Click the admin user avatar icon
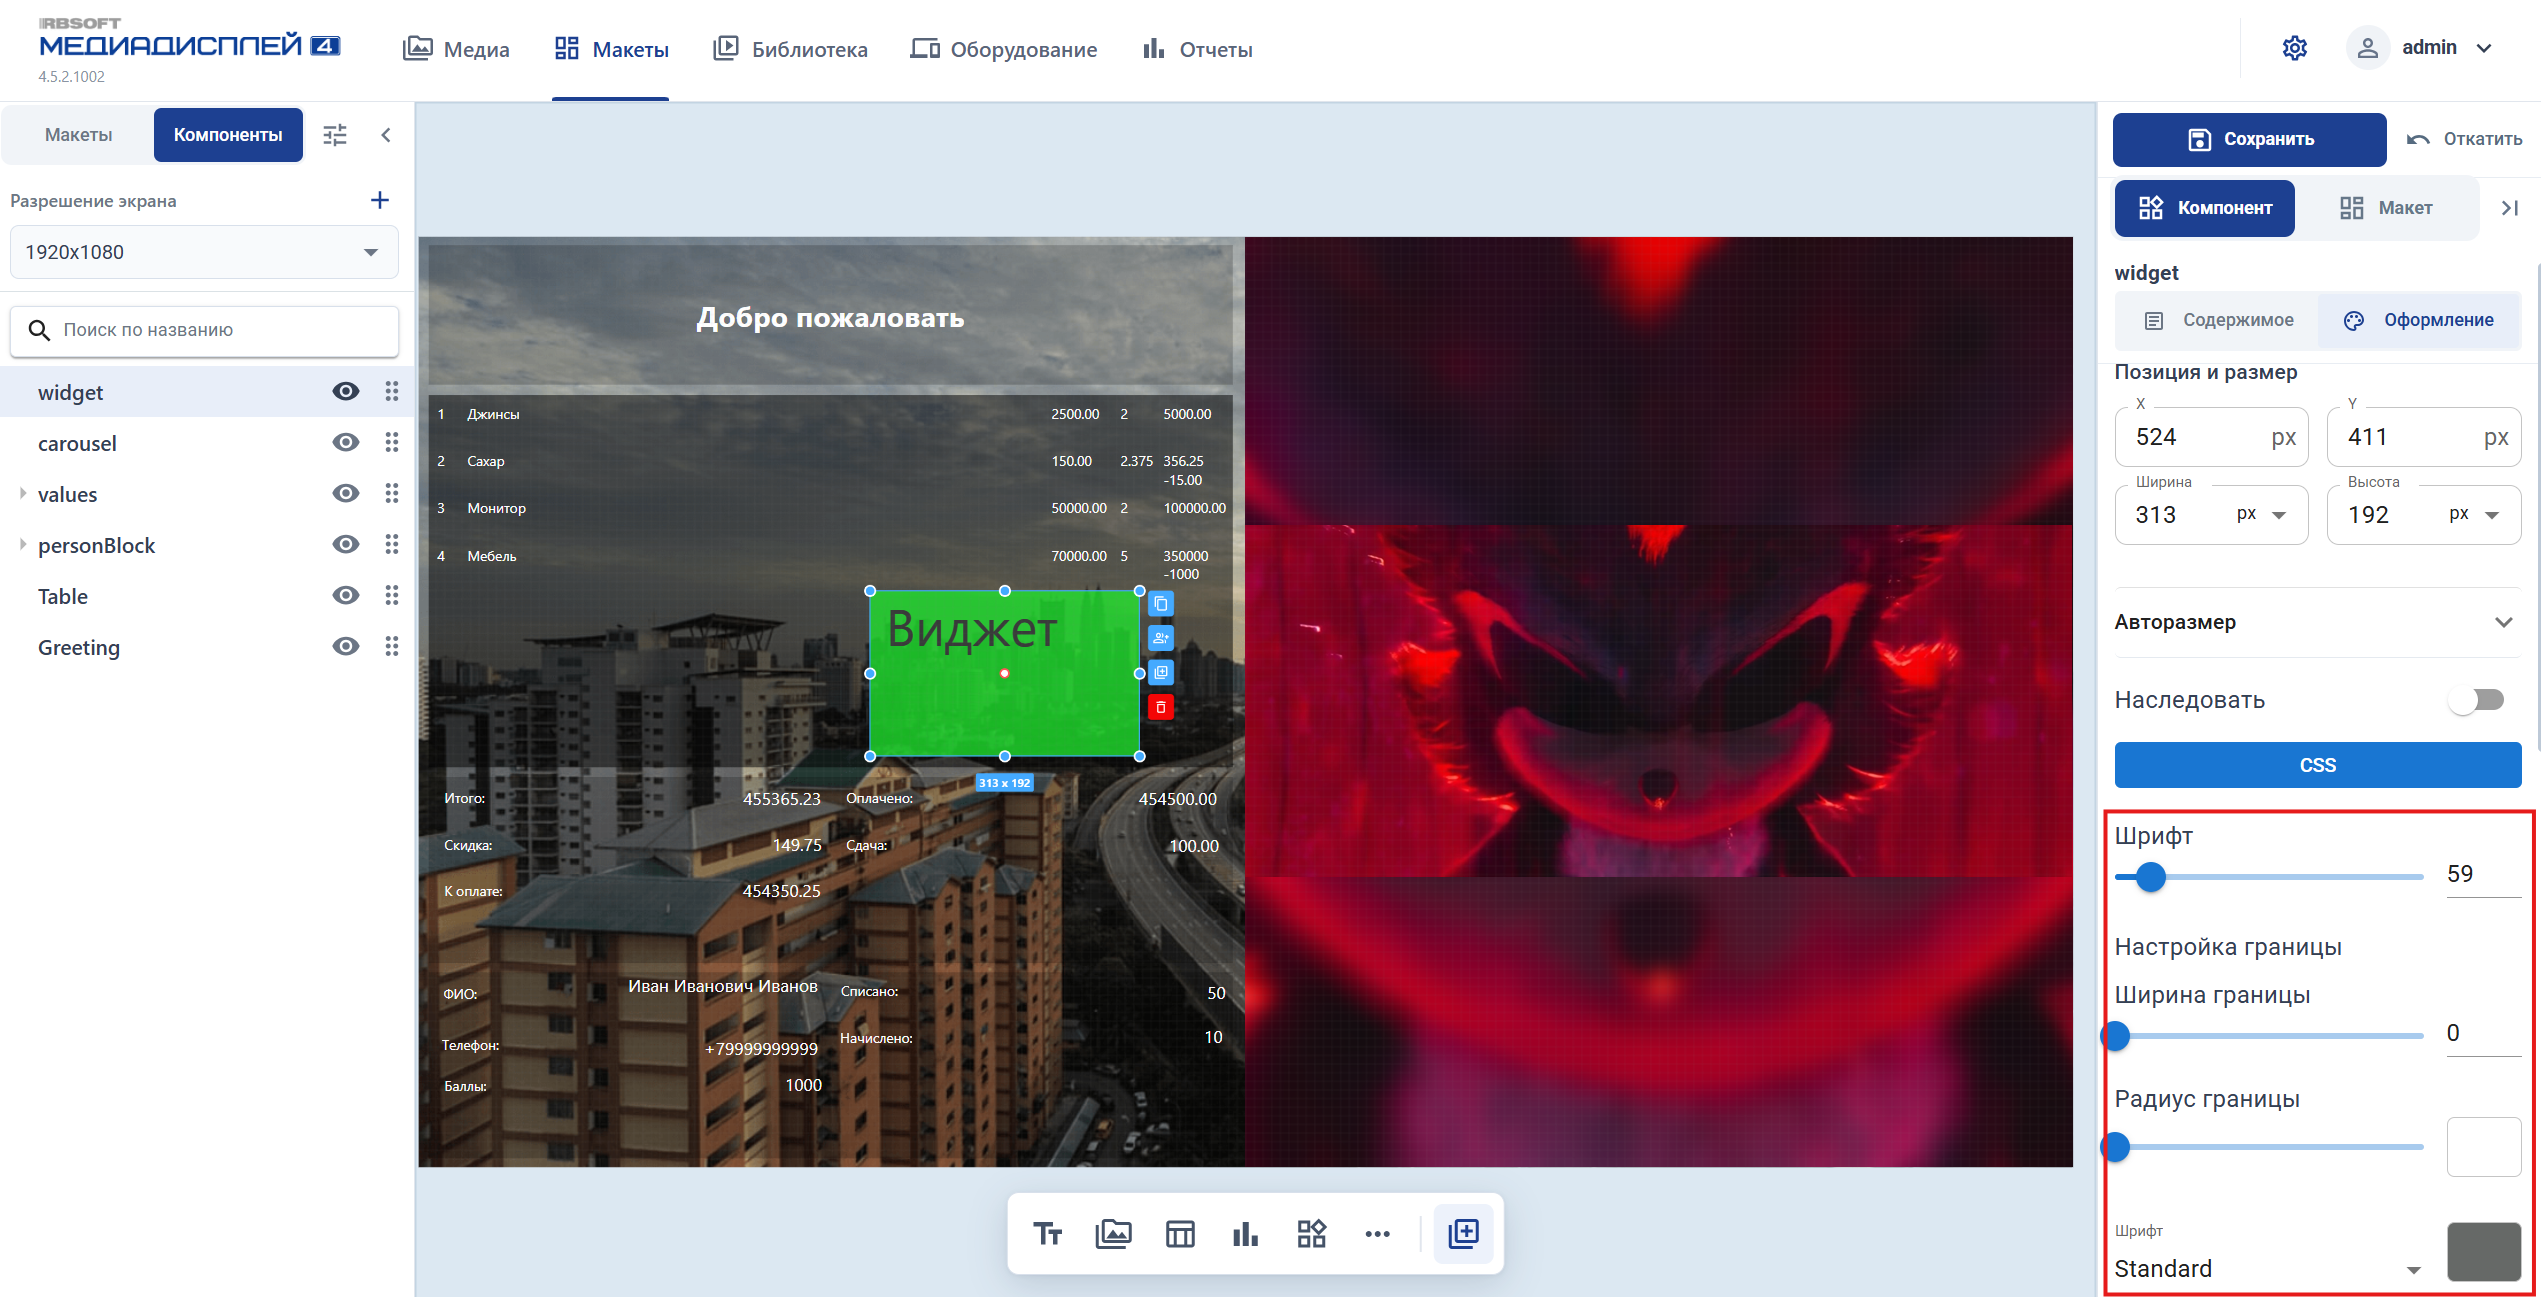Screen dimensions: 2541x1297 2367,48
